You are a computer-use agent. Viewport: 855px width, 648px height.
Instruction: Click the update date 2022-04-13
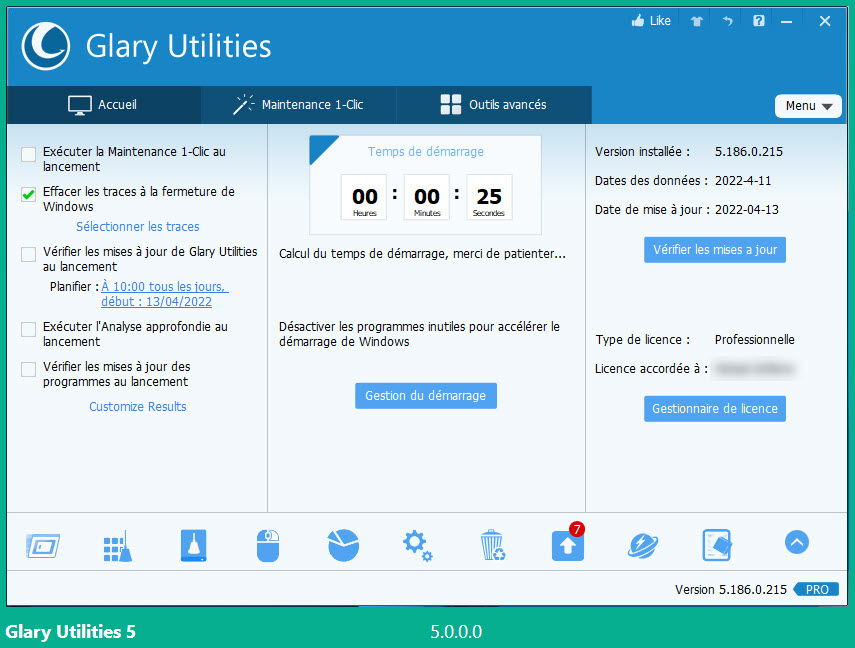click(x=746, y=209)
